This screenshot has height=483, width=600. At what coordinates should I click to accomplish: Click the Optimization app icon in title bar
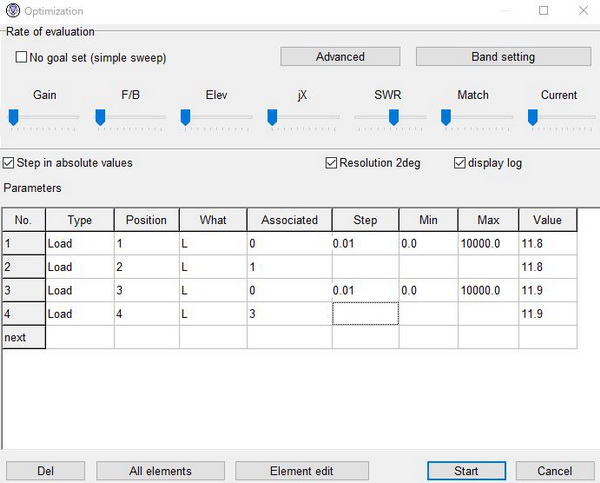[x=12, y=11]
